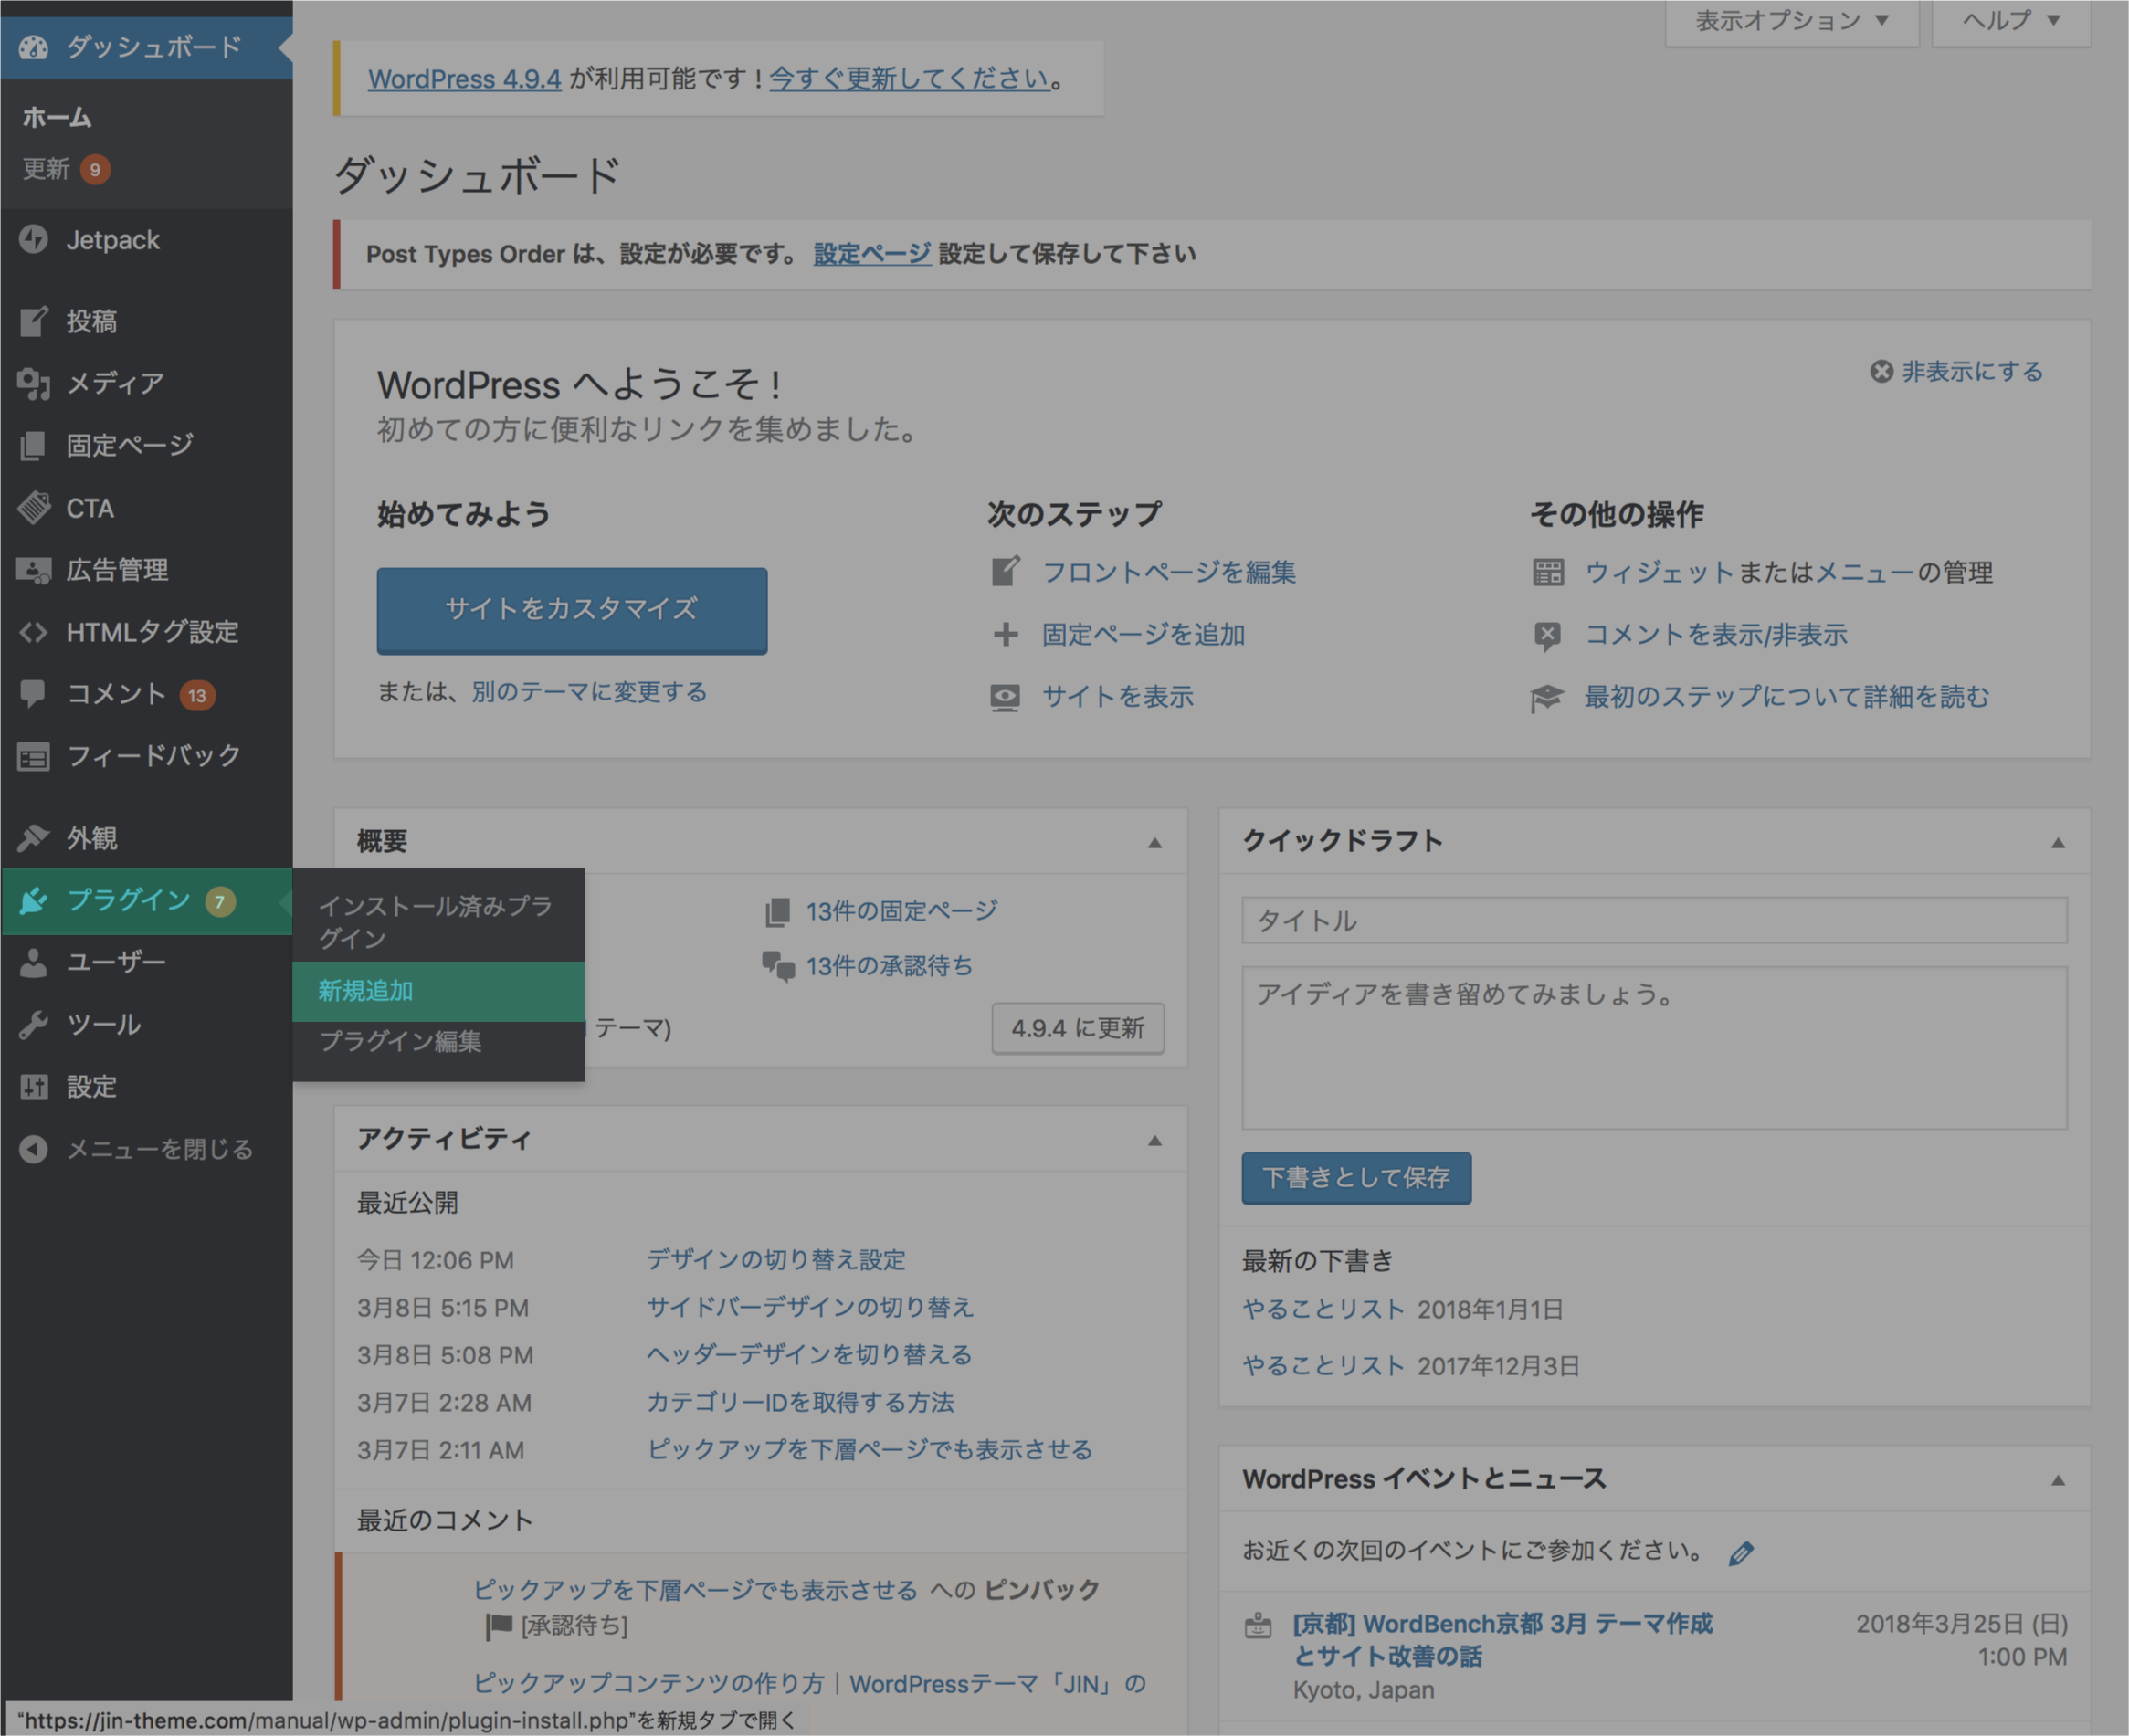The height and width of the screenshot is (1736, 2129).
Task: Open post デザインの切り替え設定
Action: click(776, 1260)
